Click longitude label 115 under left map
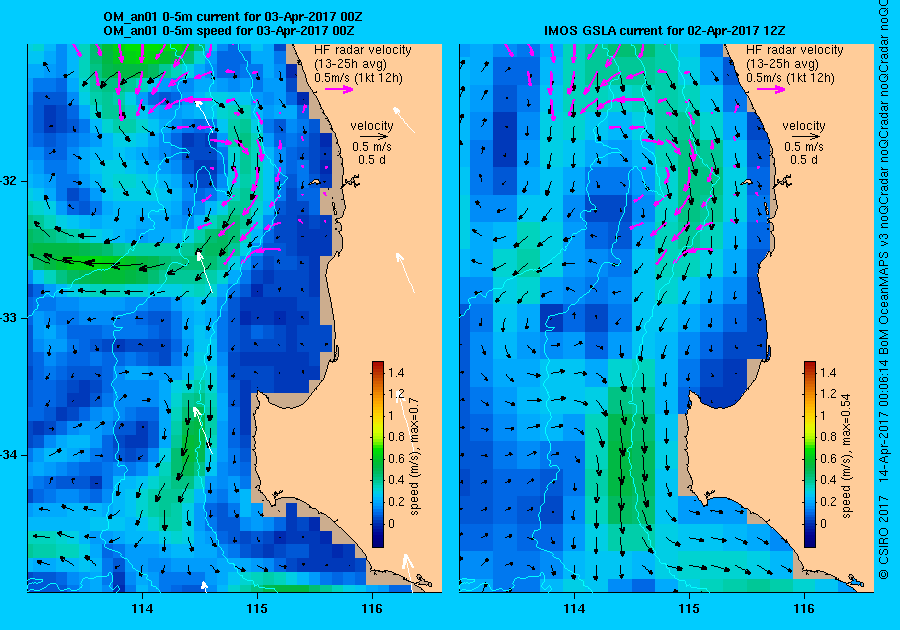This screenshot has width=900, height=630. point(257,608)
